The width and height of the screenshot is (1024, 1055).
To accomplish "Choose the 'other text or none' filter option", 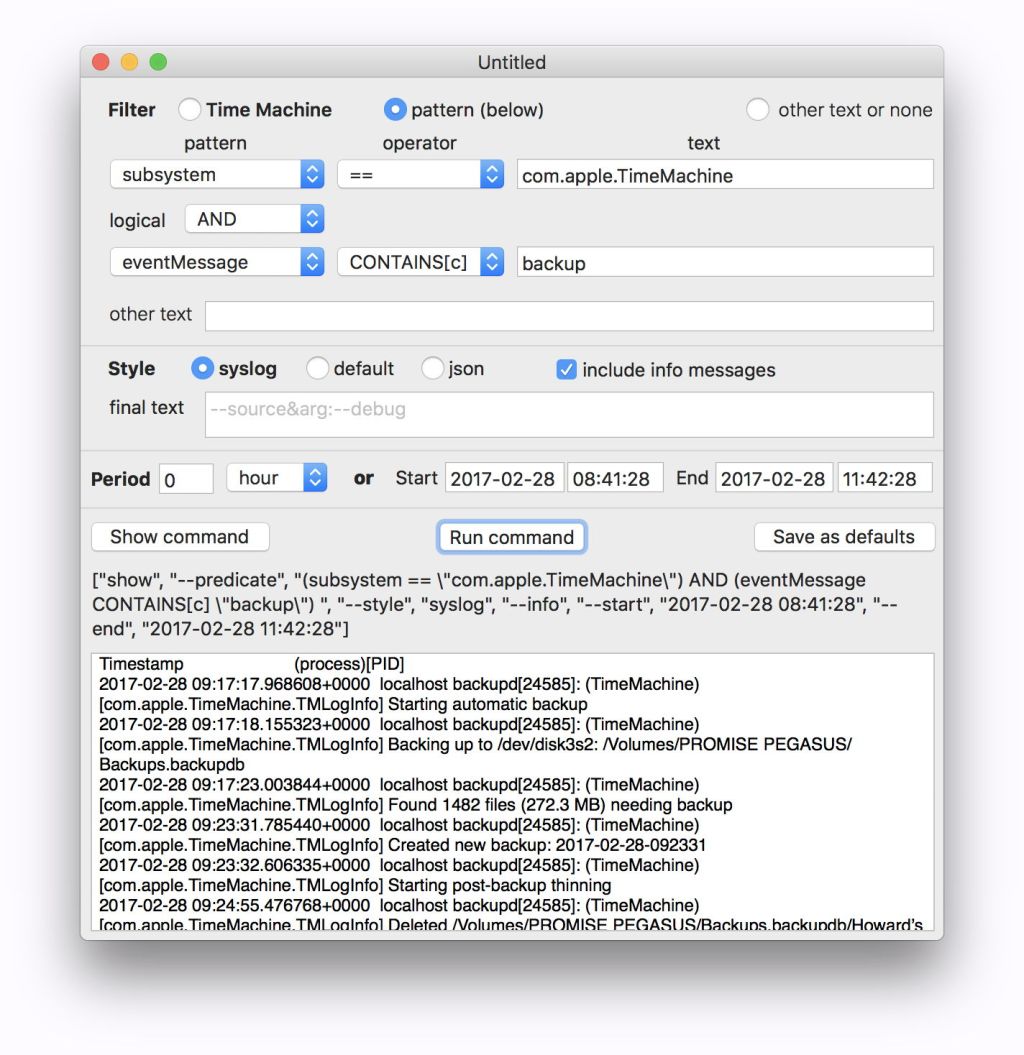I will point(758,110).
